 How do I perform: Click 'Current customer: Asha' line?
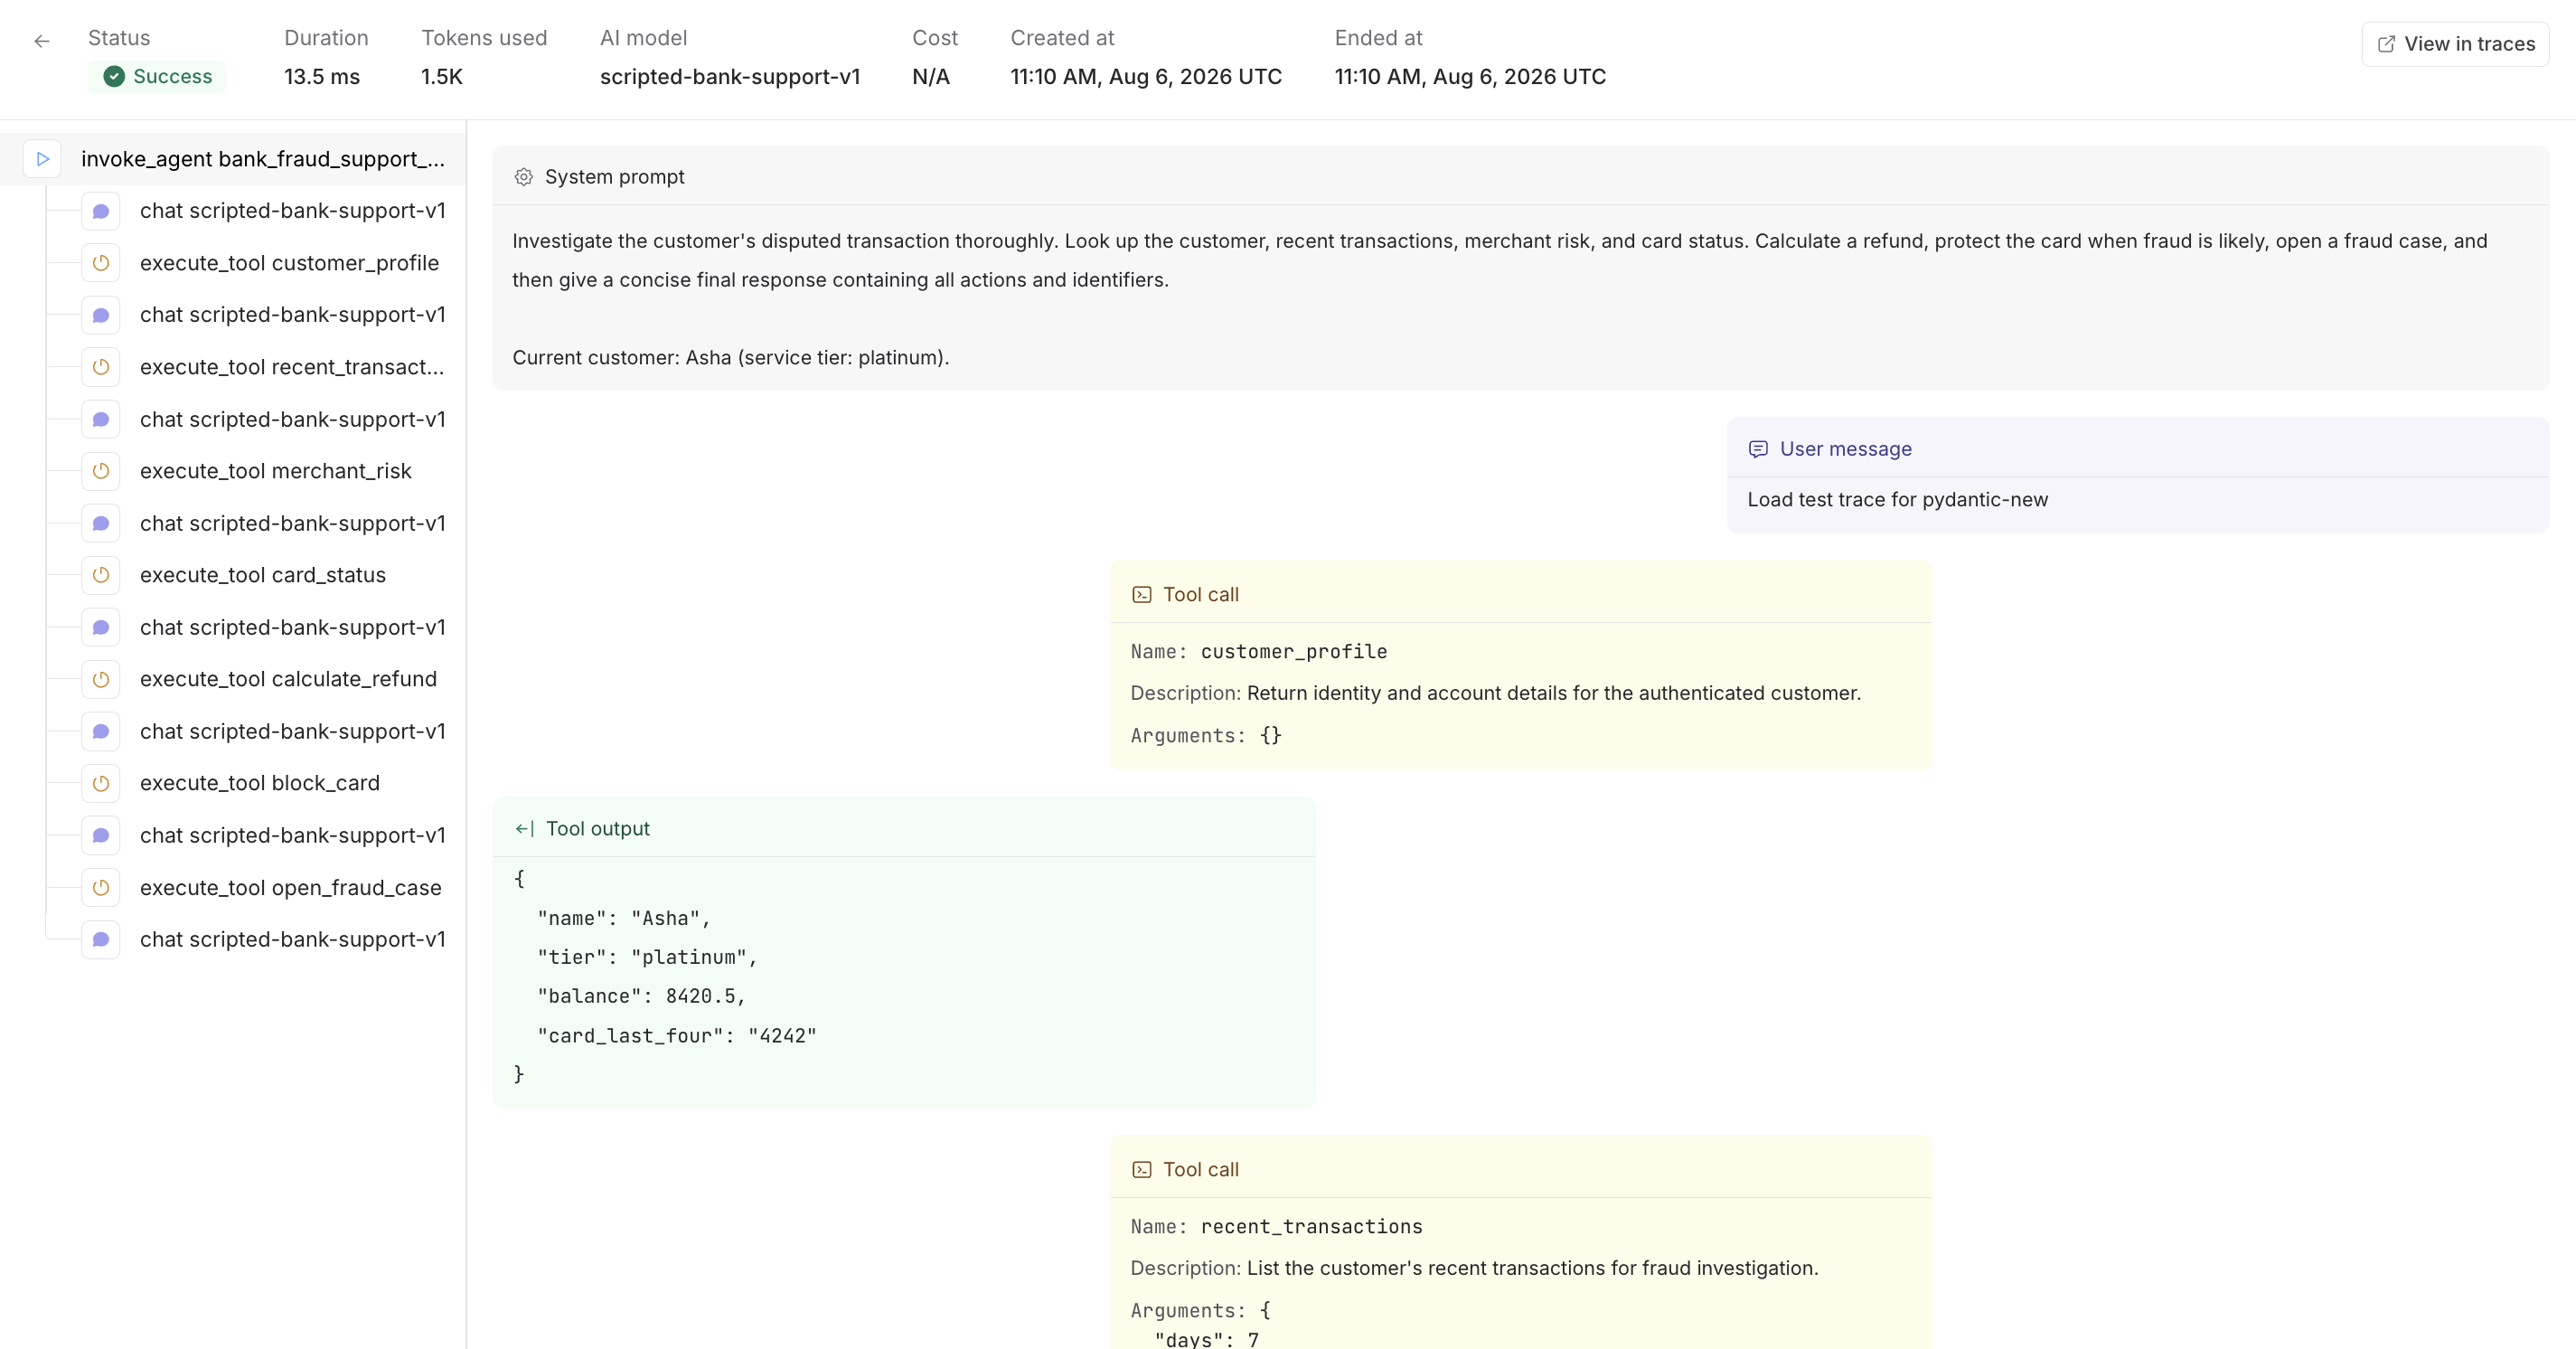click(730, 358)
